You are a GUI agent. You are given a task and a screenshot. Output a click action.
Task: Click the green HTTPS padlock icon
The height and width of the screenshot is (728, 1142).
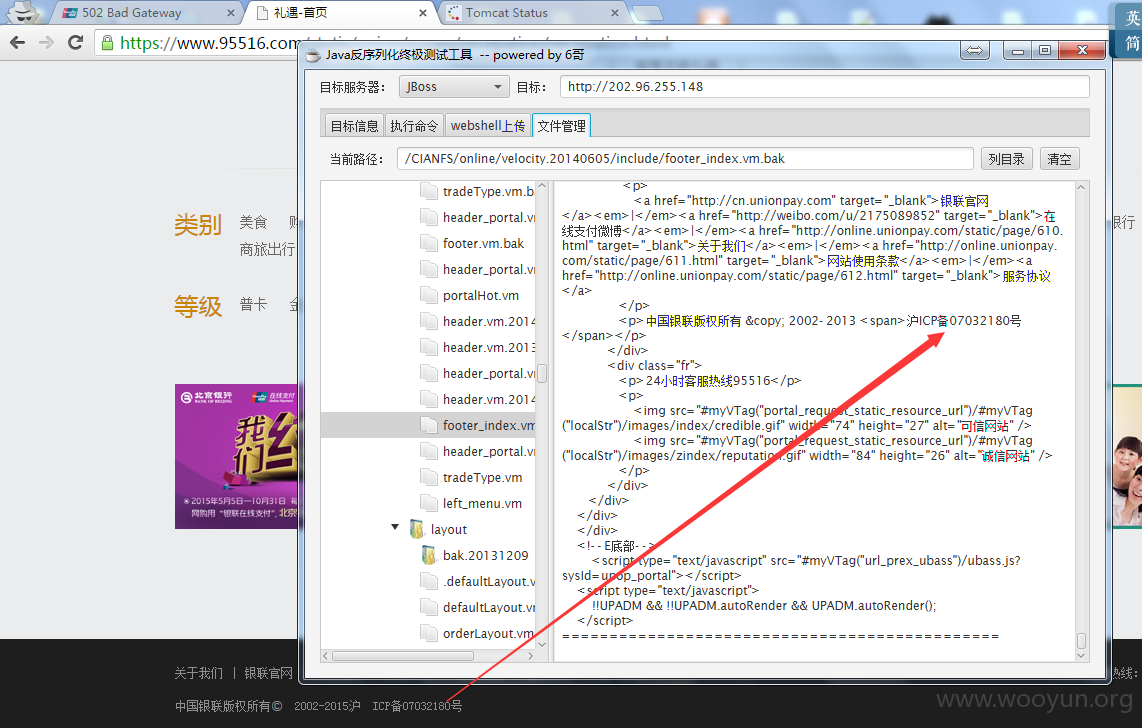pos(107,43)
